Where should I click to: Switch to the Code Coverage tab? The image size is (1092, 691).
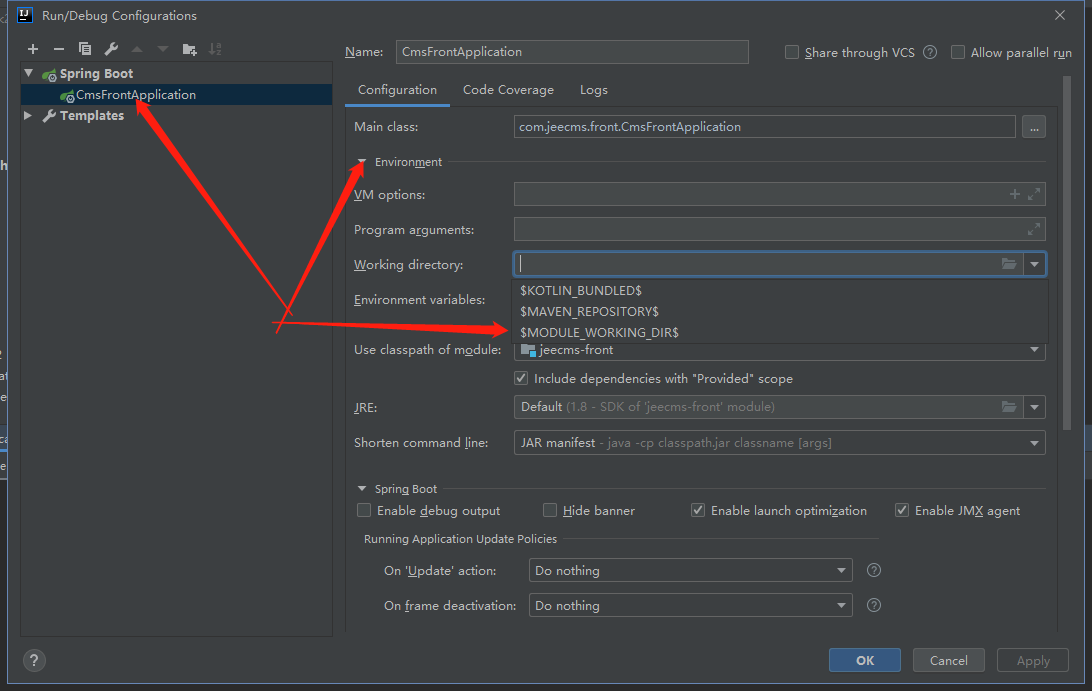pyautogui.click(x=508, y=90)
